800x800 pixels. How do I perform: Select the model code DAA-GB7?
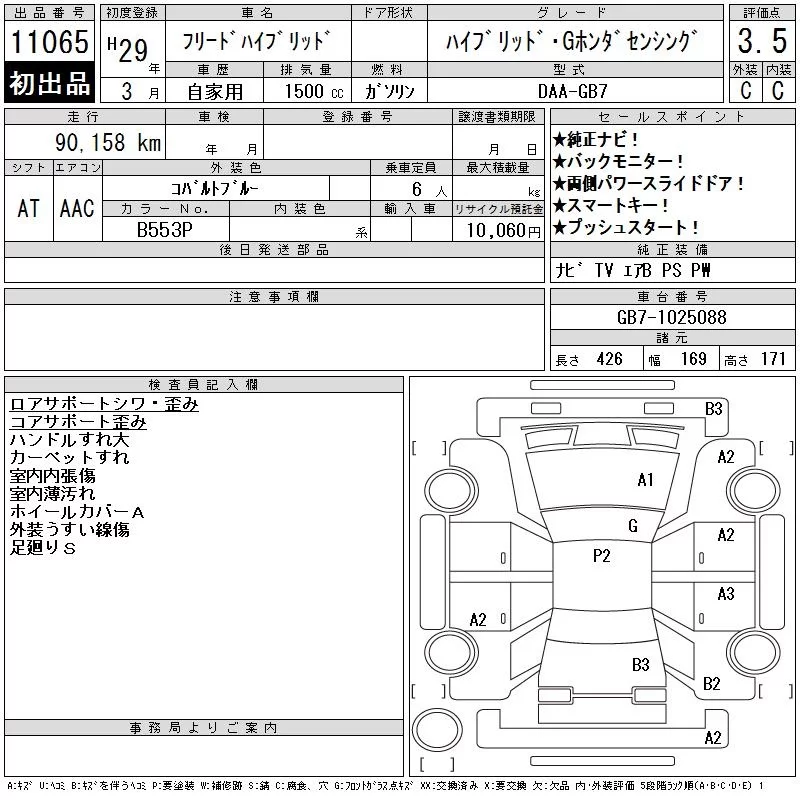572,92
